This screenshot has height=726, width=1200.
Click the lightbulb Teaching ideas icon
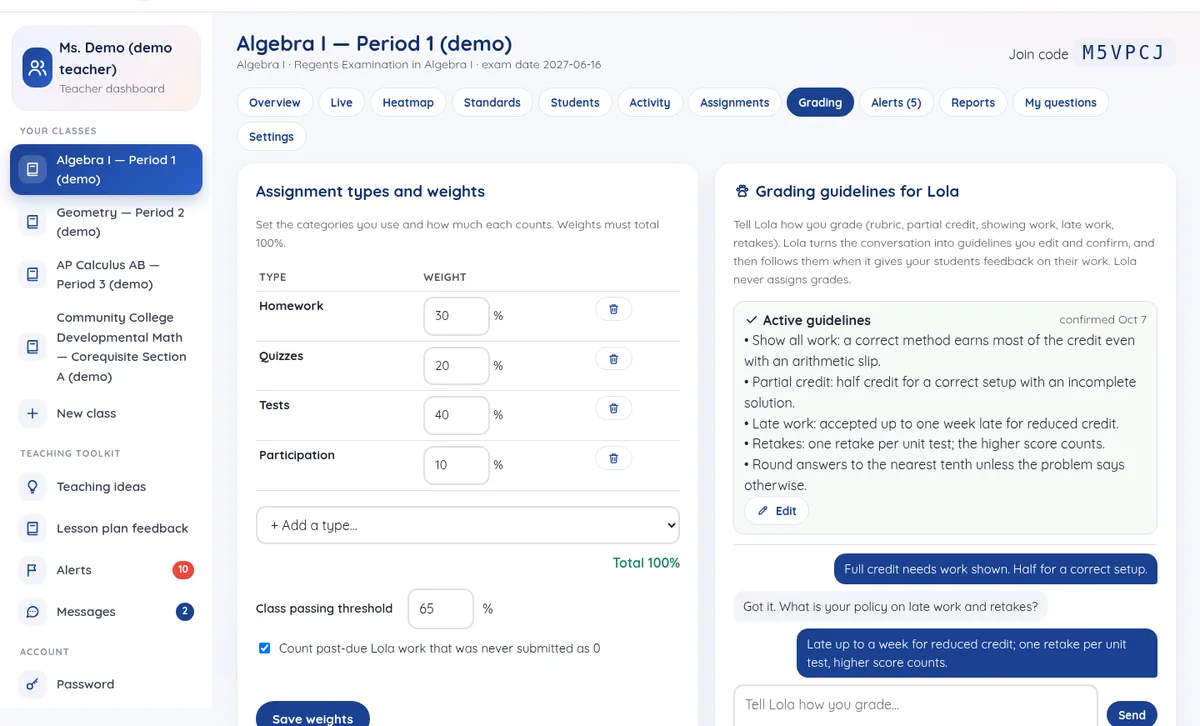click(33, 487)
